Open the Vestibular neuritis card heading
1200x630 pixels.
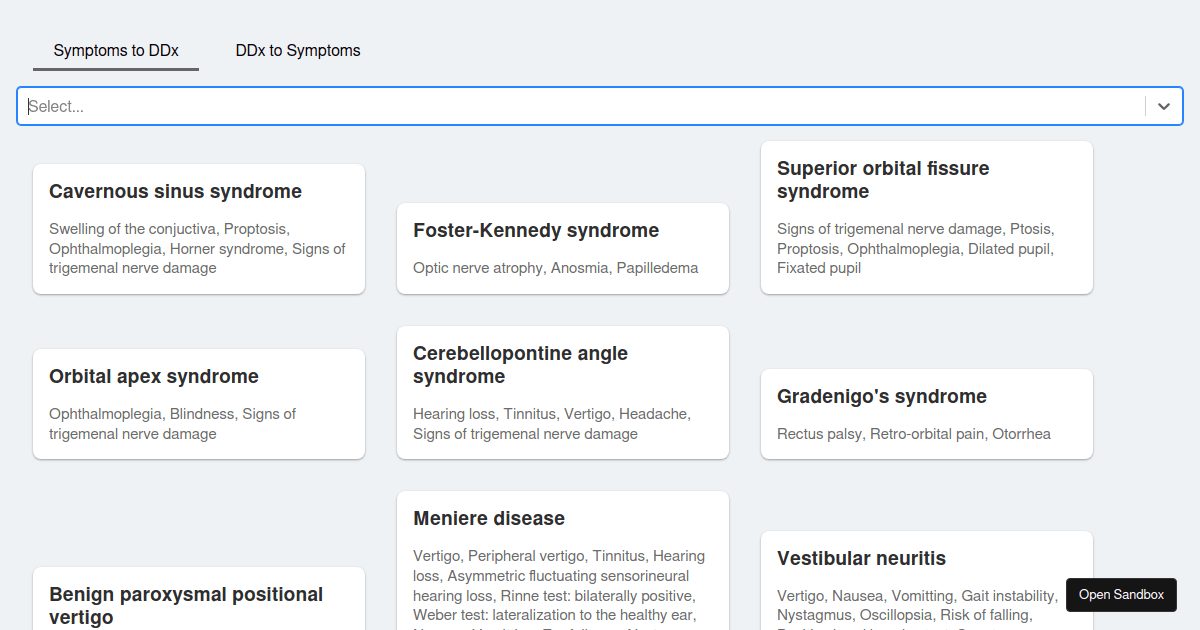click(861, 558)
